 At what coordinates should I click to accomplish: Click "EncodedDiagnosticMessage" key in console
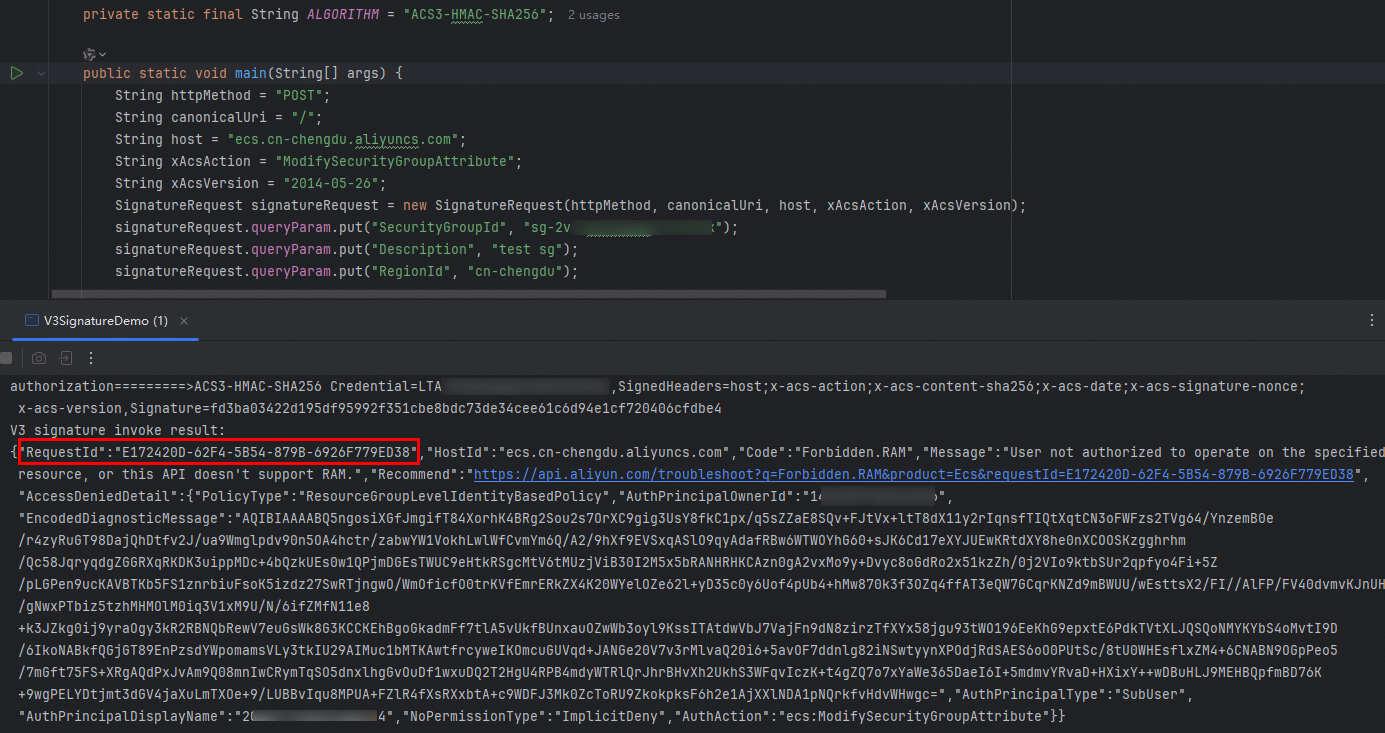121,518
